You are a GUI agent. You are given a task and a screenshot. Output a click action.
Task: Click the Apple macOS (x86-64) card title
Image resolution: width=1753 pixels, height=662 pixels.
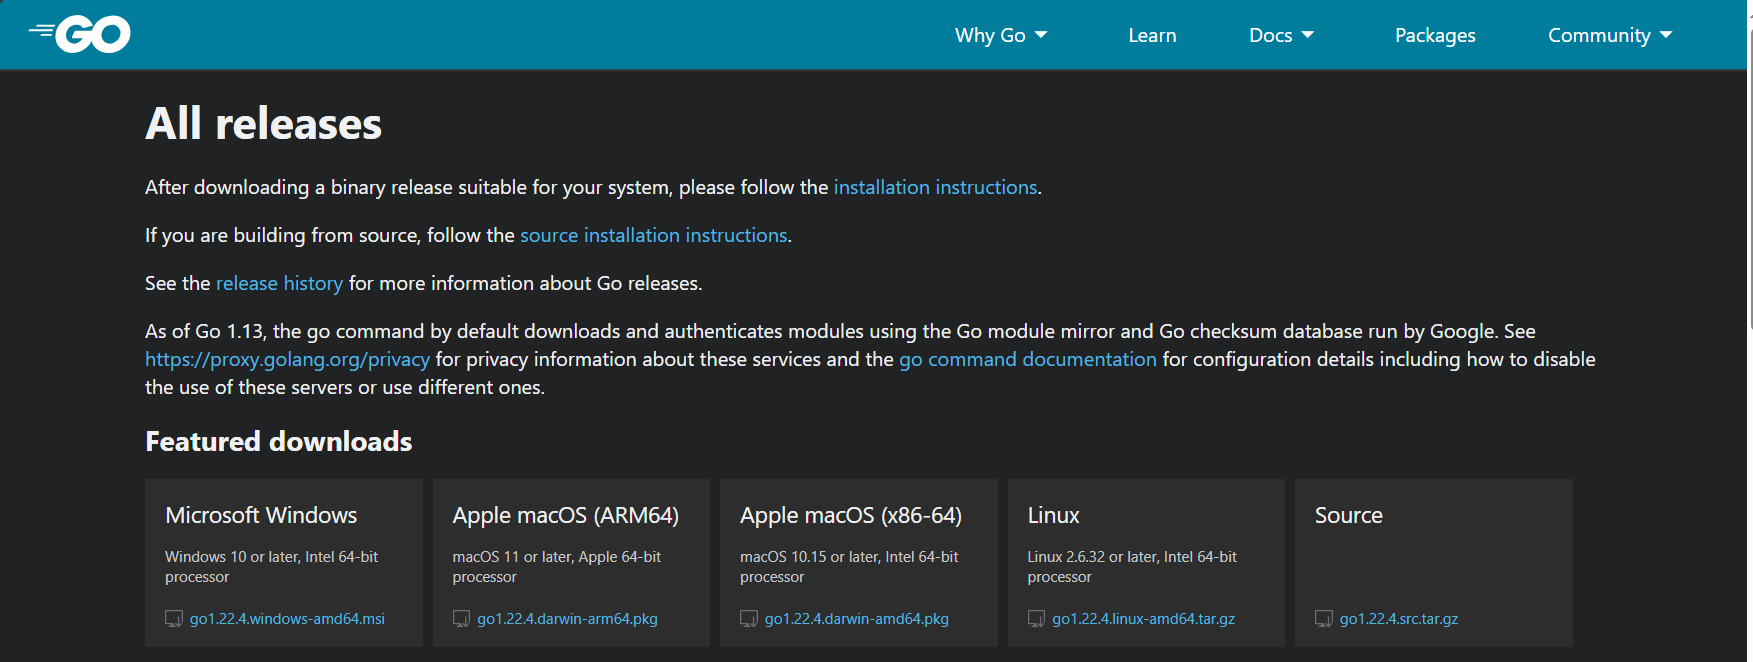click(x=851, y=515)
